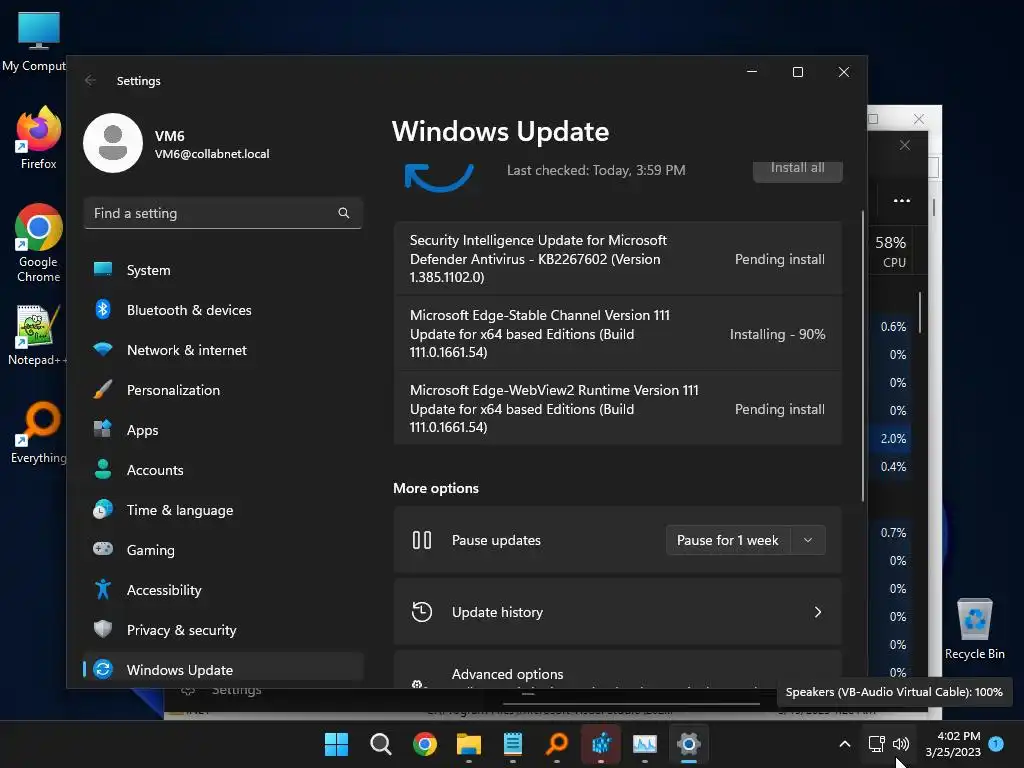Click the three-dot menu in the background window
Viewport: 1024px width, 768px height.
click(x=902, y=200)
